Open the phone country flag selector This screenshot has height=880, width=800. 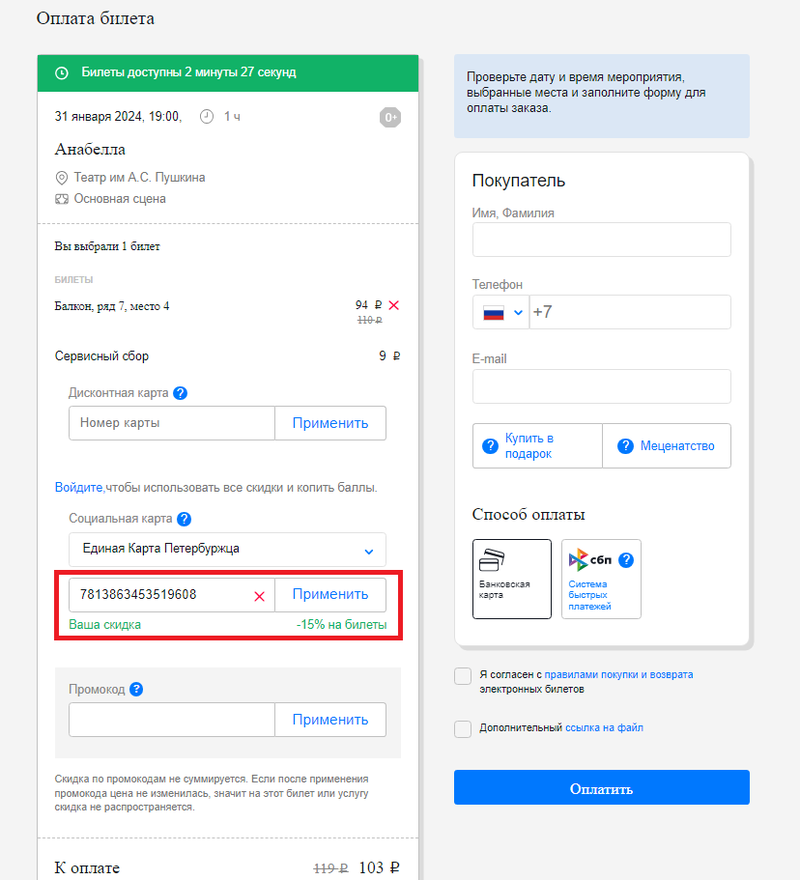(502, 312)
